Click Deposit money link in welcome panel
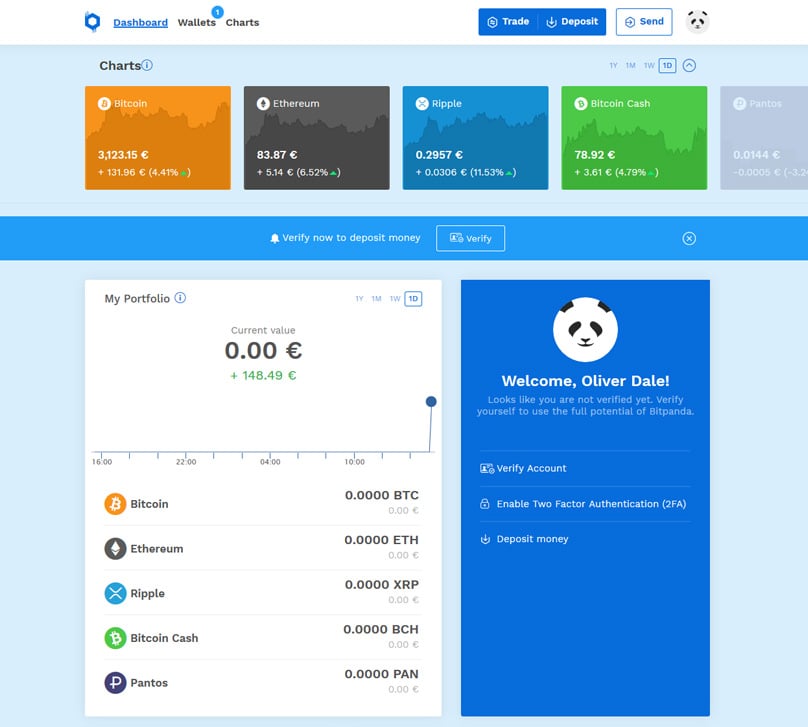 532,539
